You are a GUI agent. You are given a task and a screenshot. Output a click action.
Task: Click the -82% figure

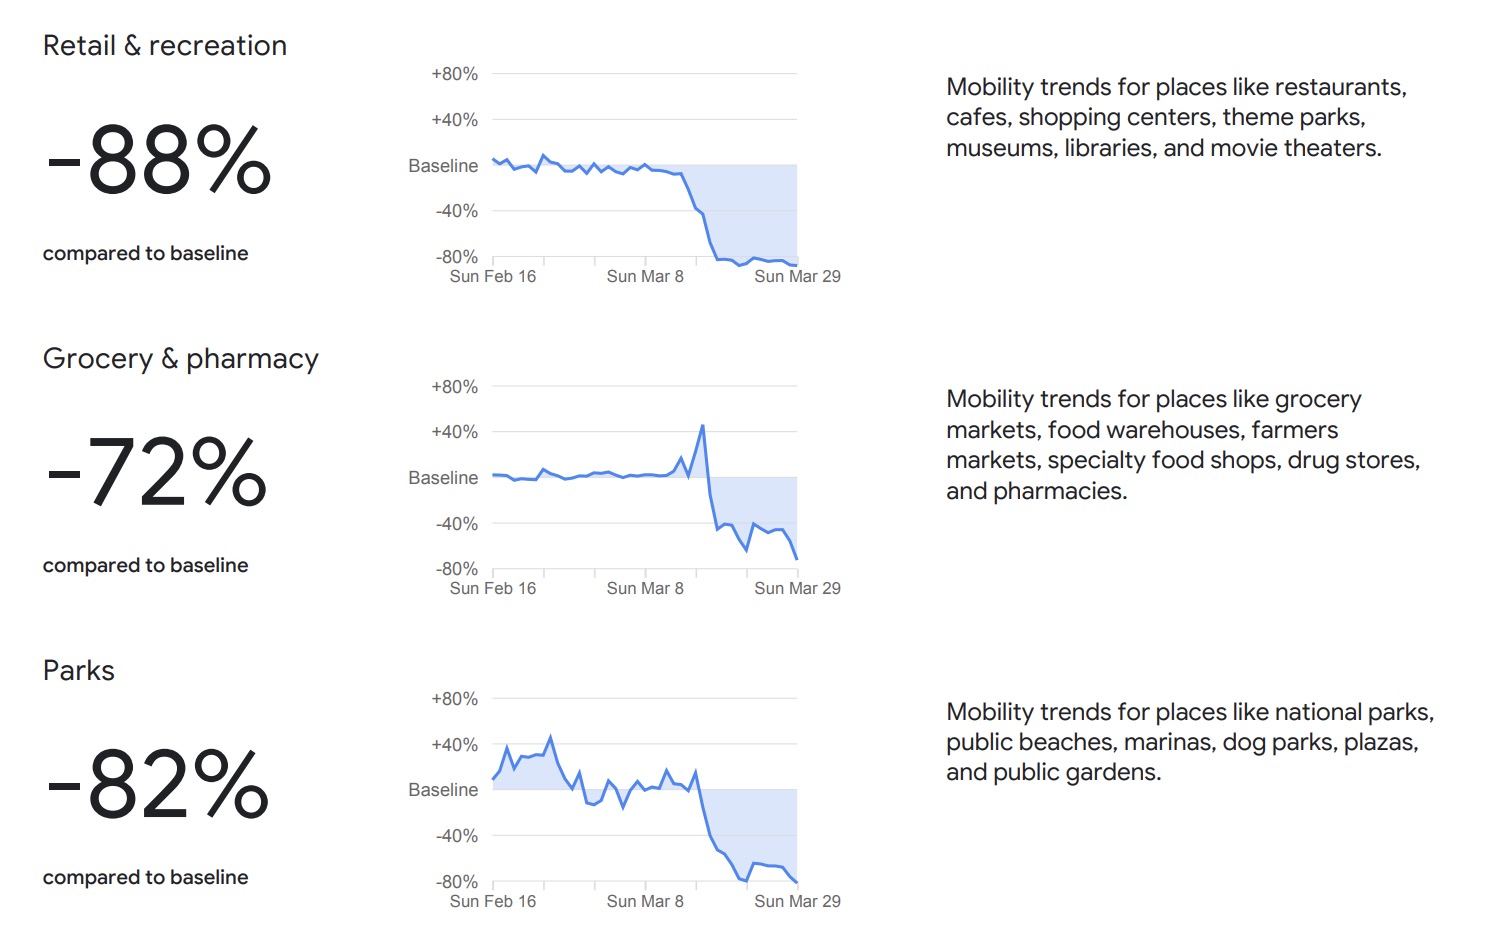point(158,785)
